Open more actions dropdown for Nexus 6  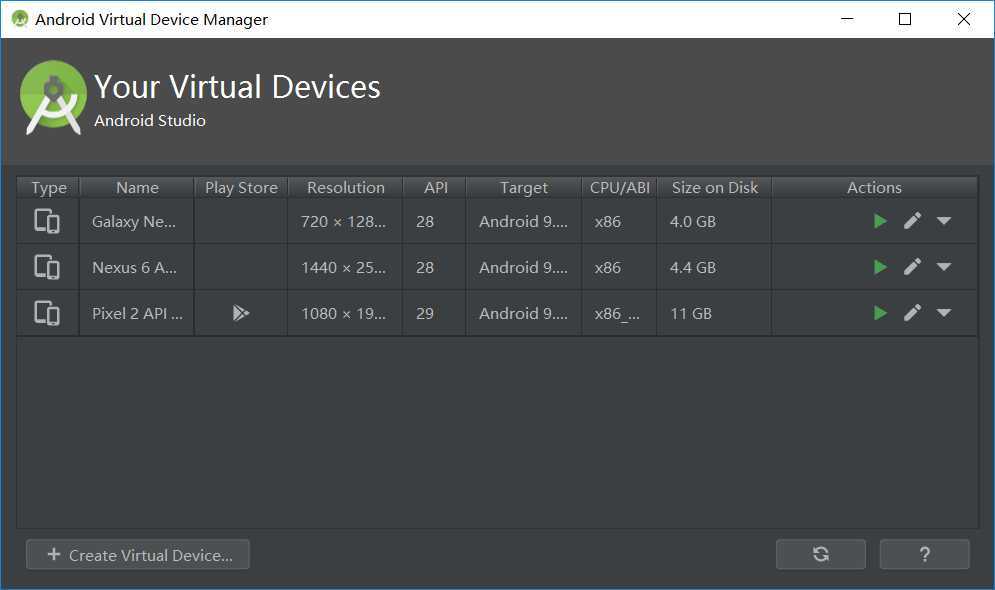944,266
